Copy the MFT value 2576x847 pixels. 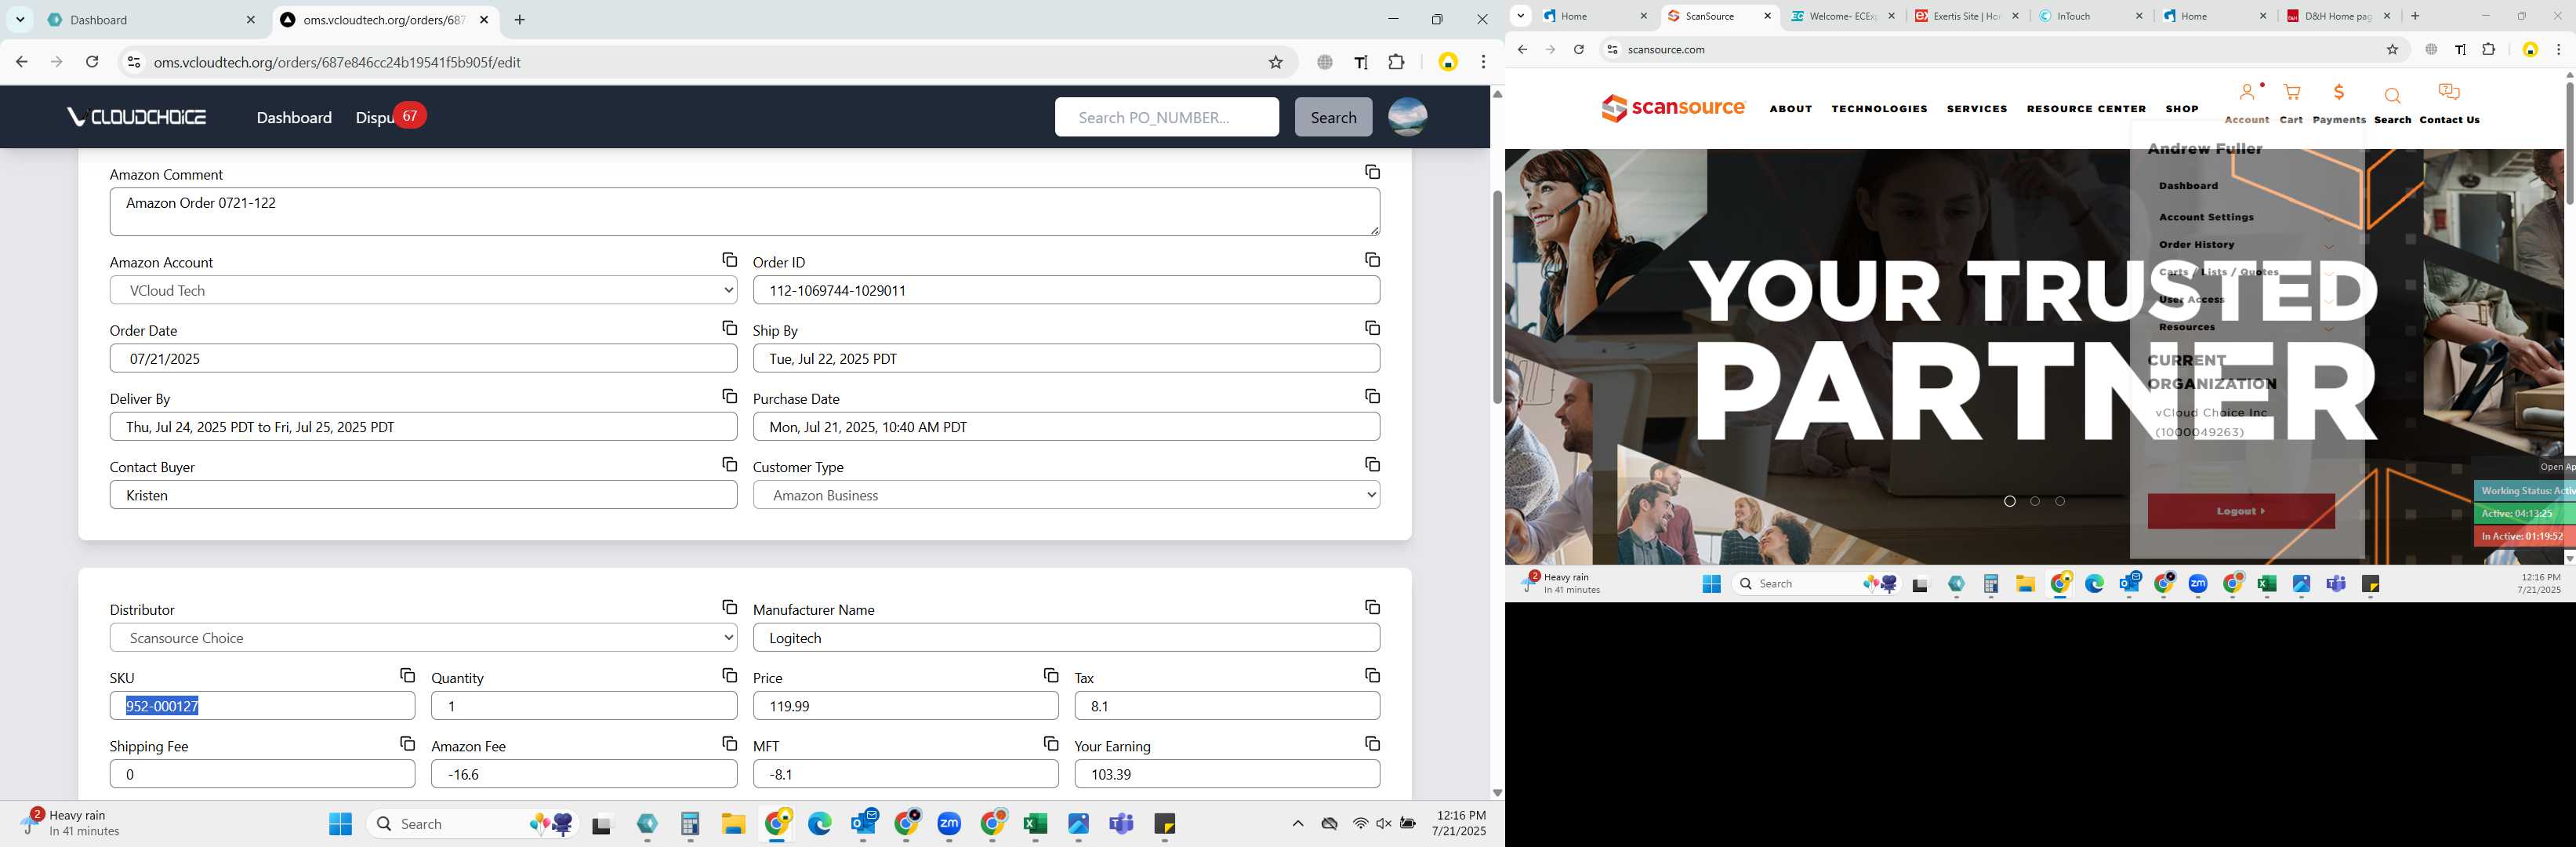(1050, 743)
